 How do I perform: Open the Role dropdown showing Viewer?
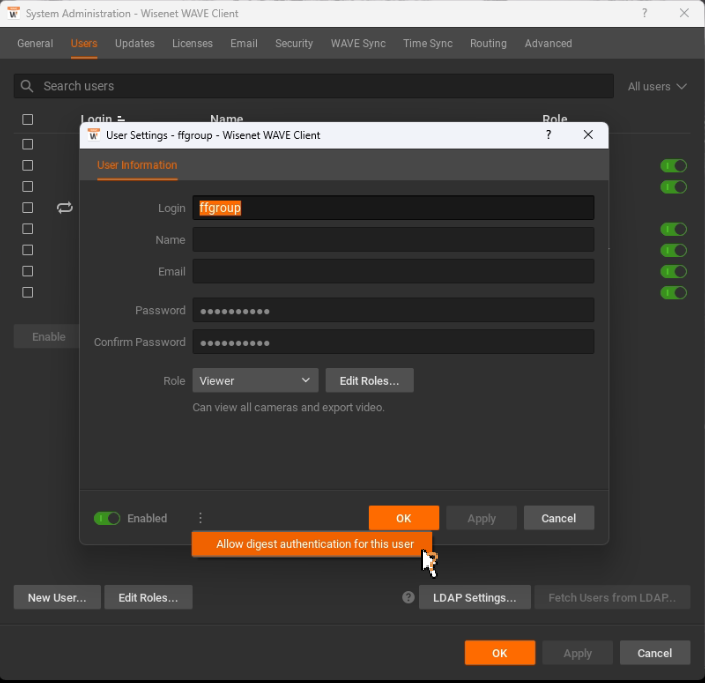(255, 380)
